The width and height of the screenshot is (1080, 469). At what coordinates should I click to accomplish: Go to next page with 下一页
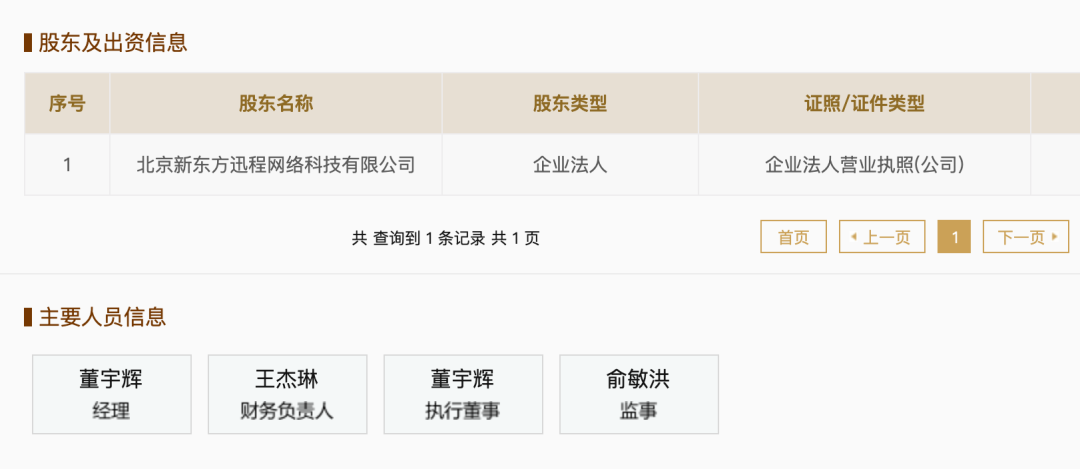point(1025,237)
